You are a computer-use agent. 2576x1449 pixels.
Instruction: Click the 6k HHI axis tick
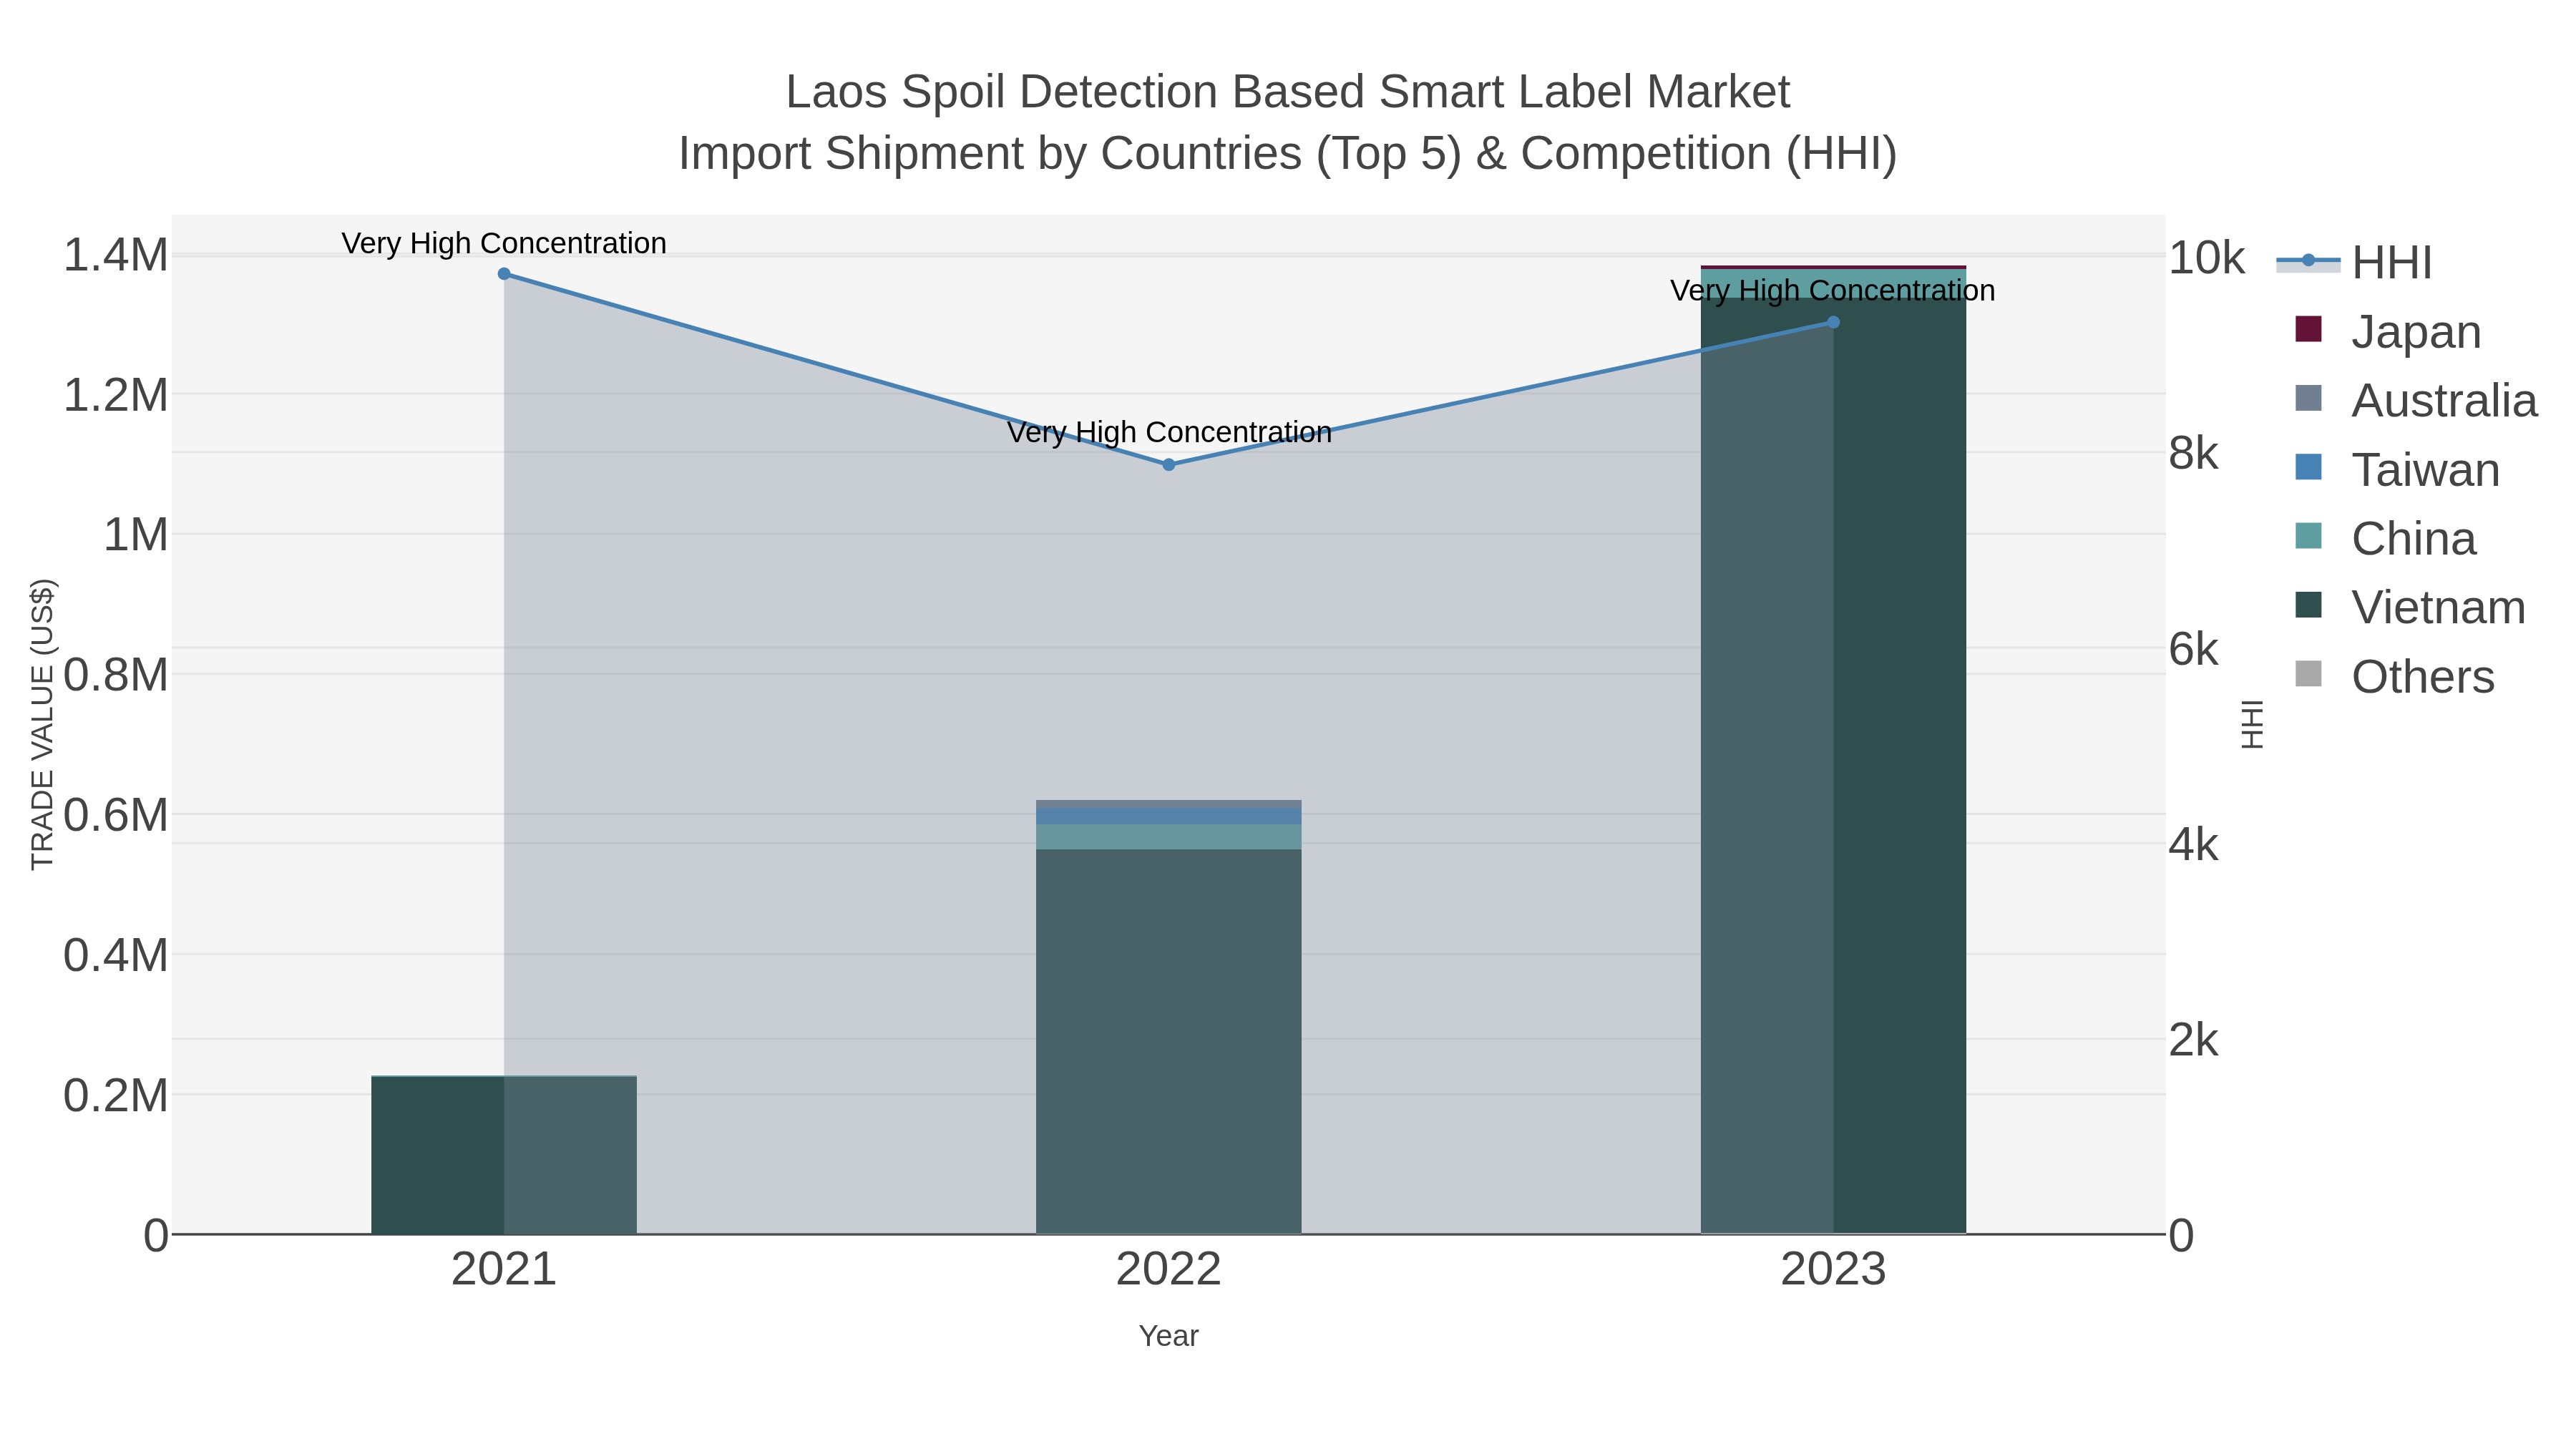(2193, 650)
